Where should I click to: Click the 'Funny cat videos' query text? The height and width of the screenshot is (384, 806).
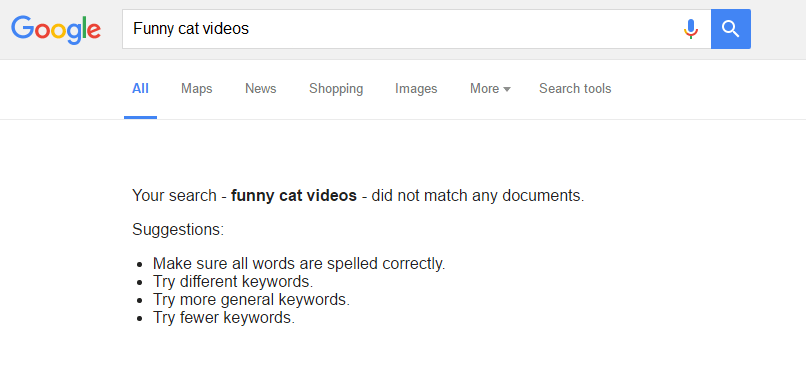[x=191, y=29]
